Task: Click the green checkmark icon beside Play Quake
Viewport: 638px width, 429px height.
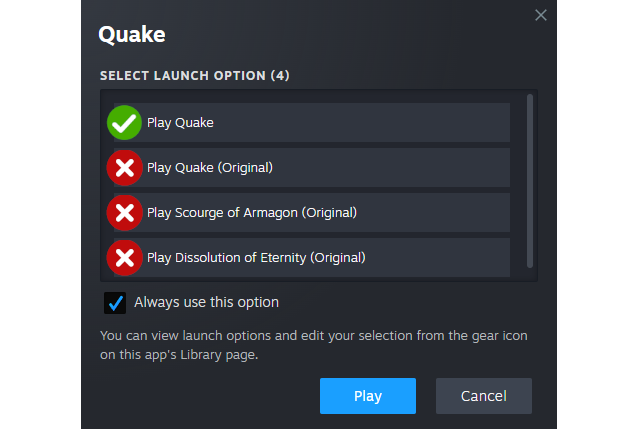Action: coord(124,123)
